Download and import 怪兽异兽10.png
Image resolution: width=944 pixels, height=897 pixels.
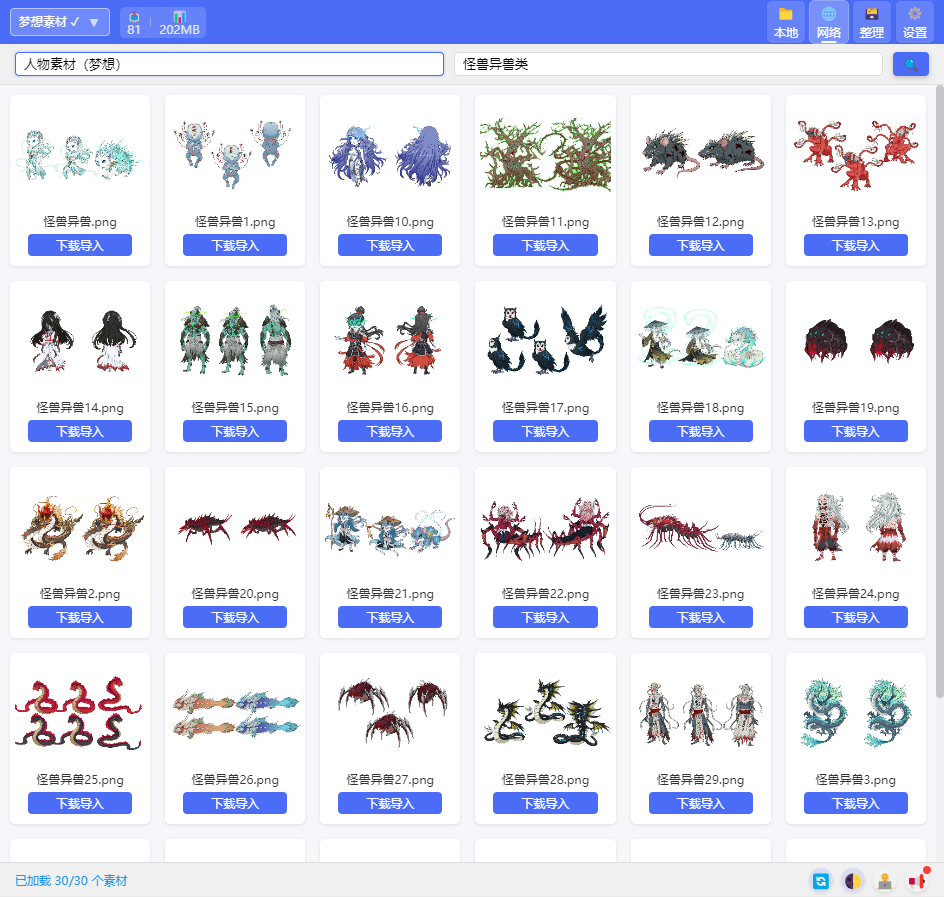click(390, 246)
